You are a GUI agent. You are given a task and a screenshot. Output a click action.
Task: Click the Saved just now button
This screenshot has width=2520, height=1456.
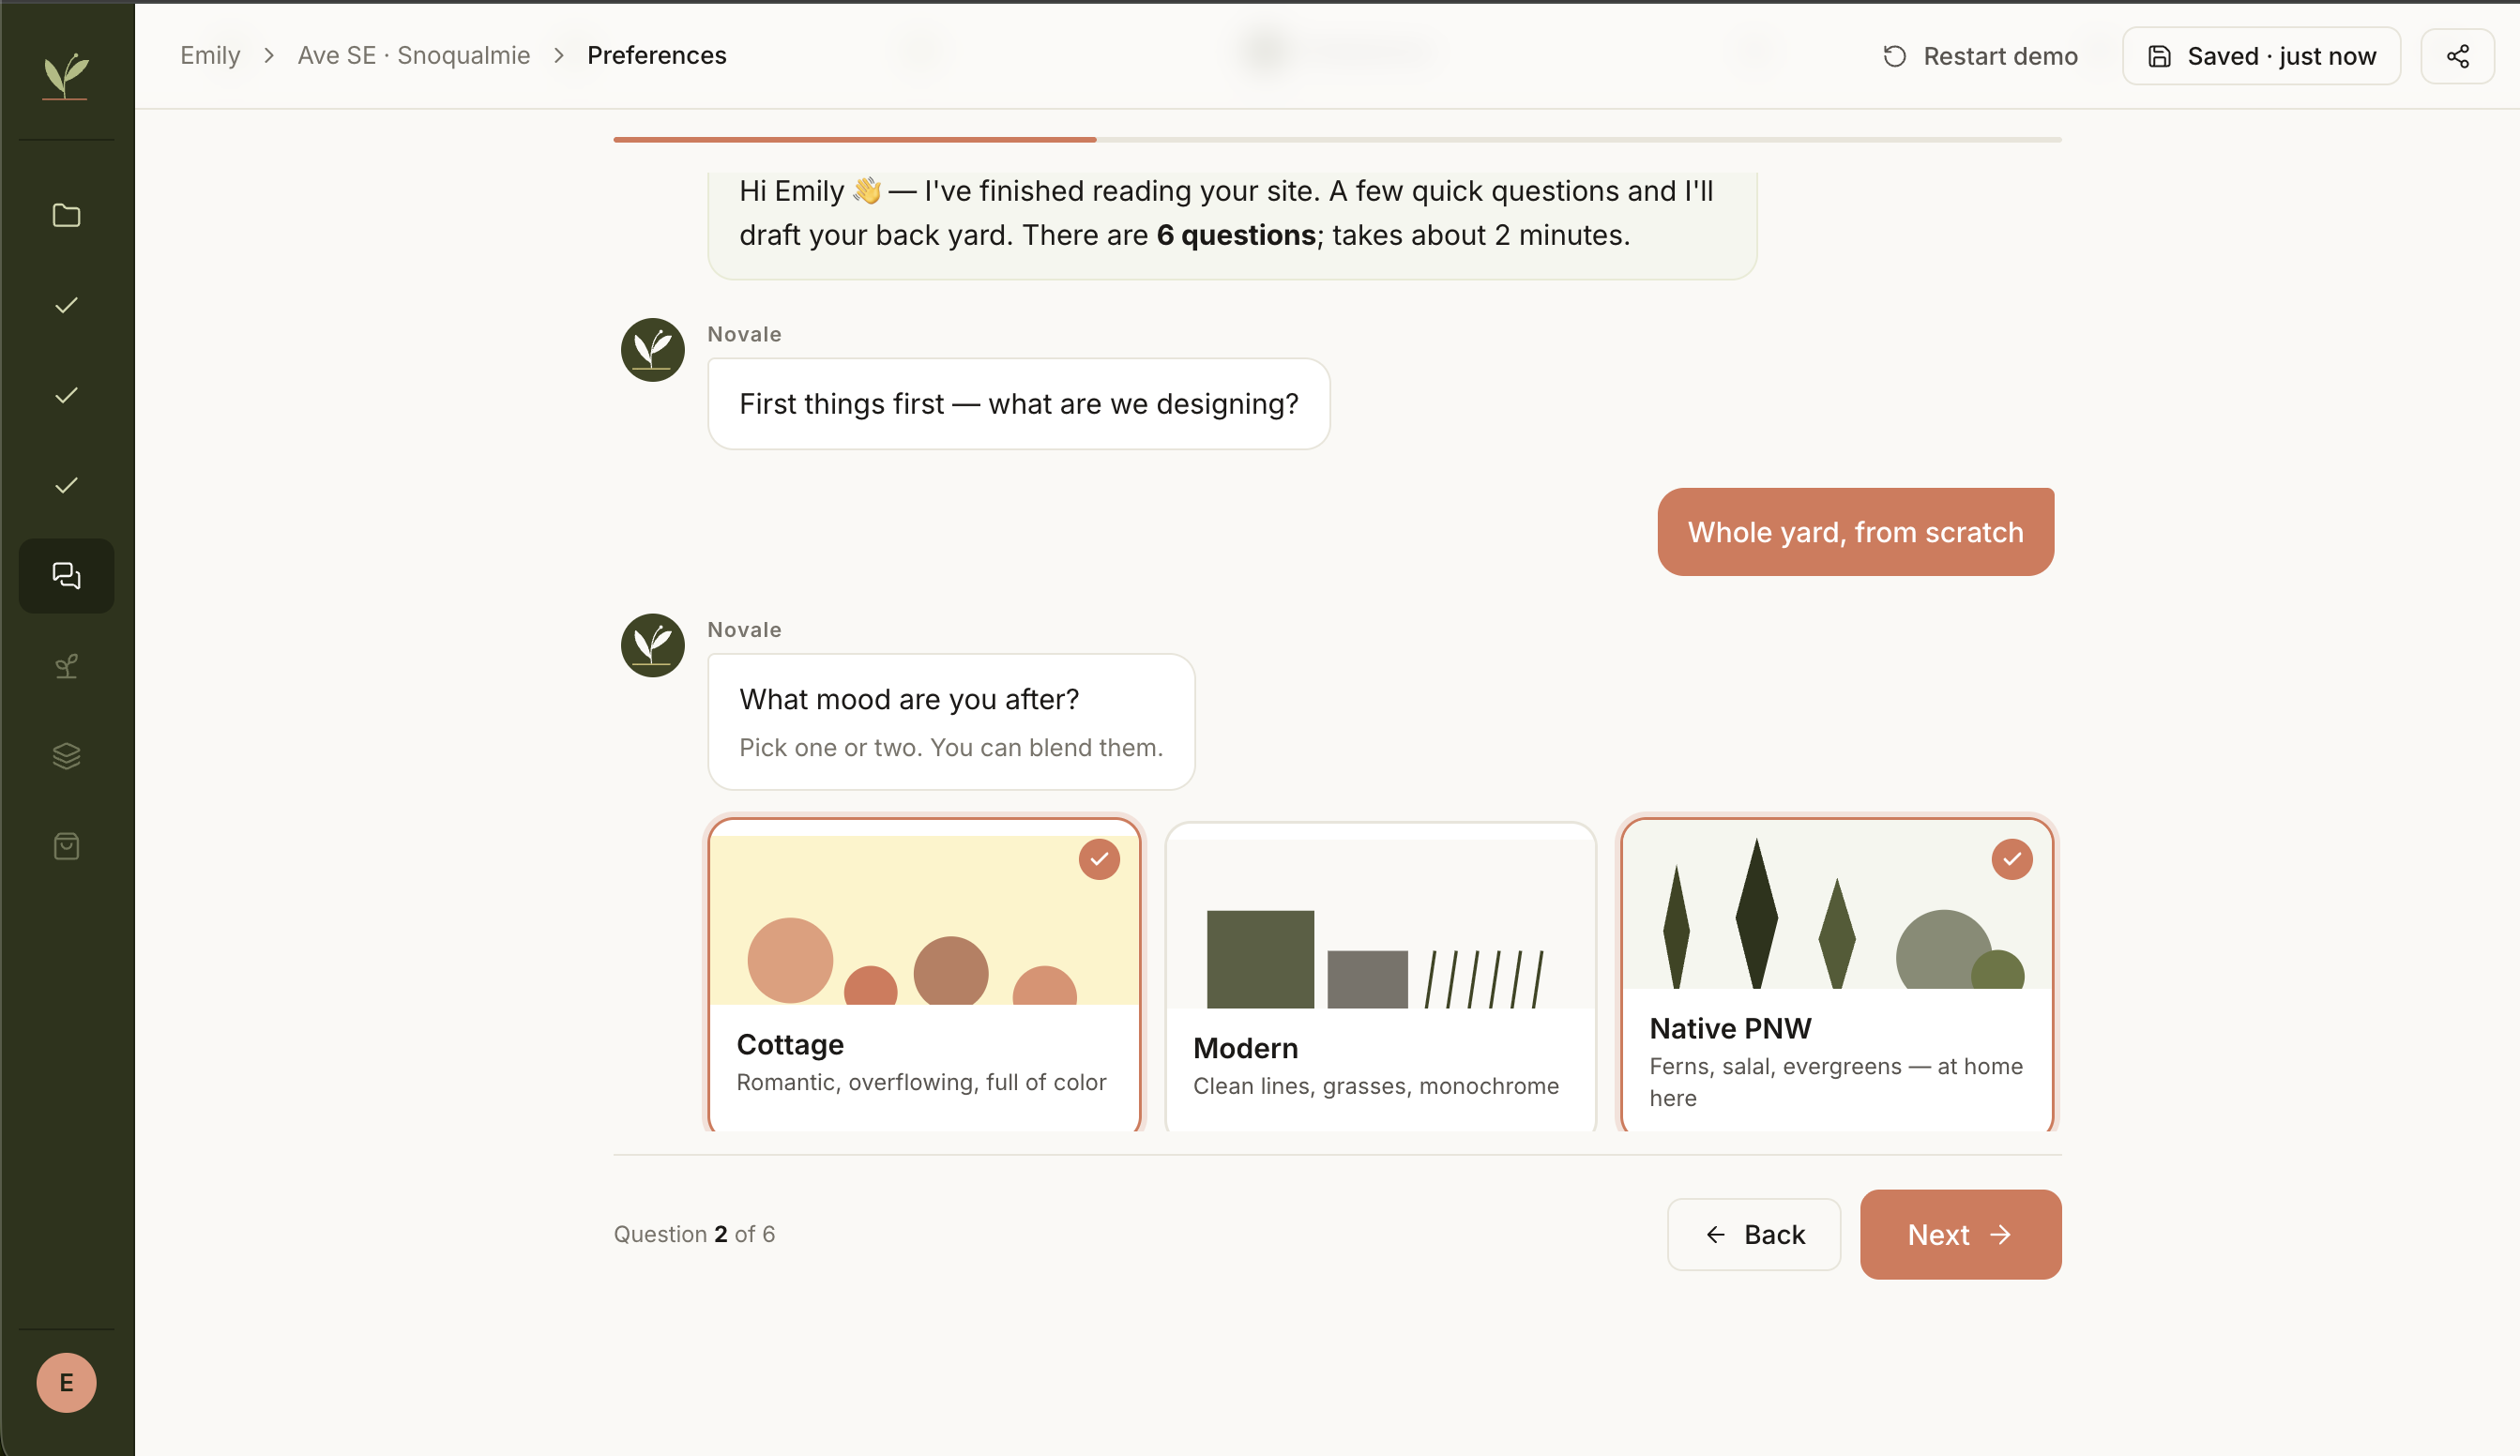pos(2260,56)
